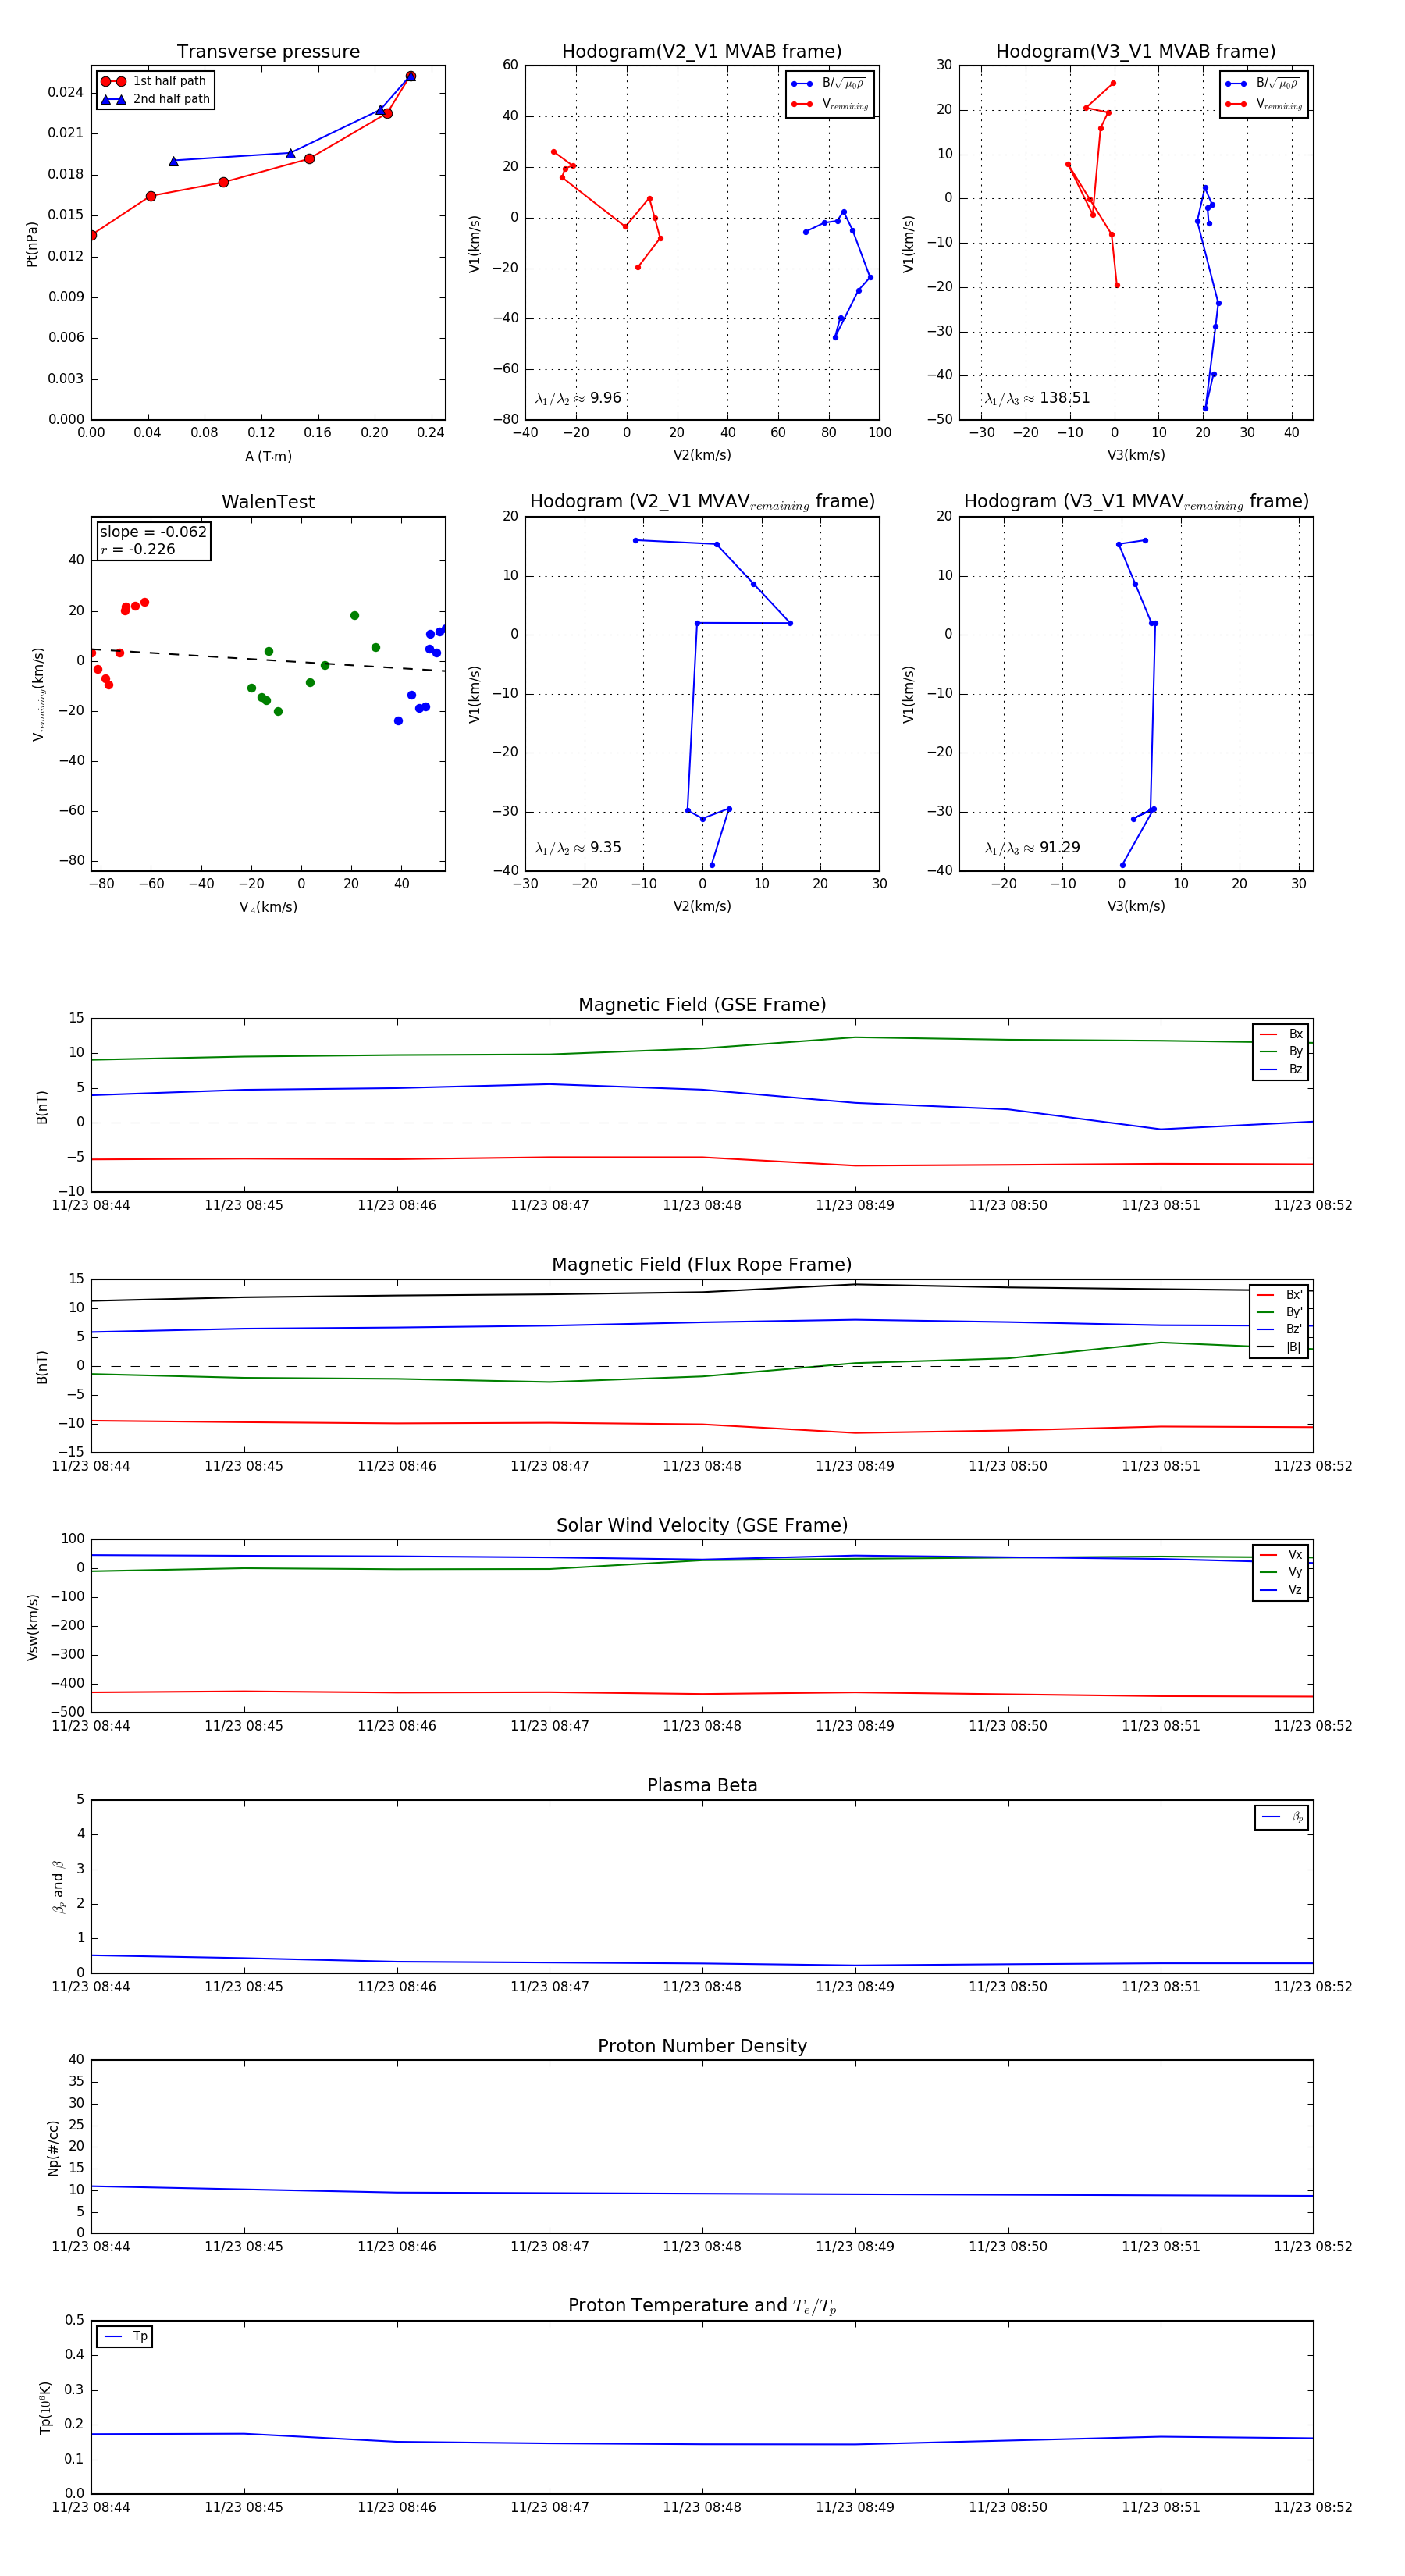Click the 'Vz' legend entry in velocity plot

pos(1281,1590)
